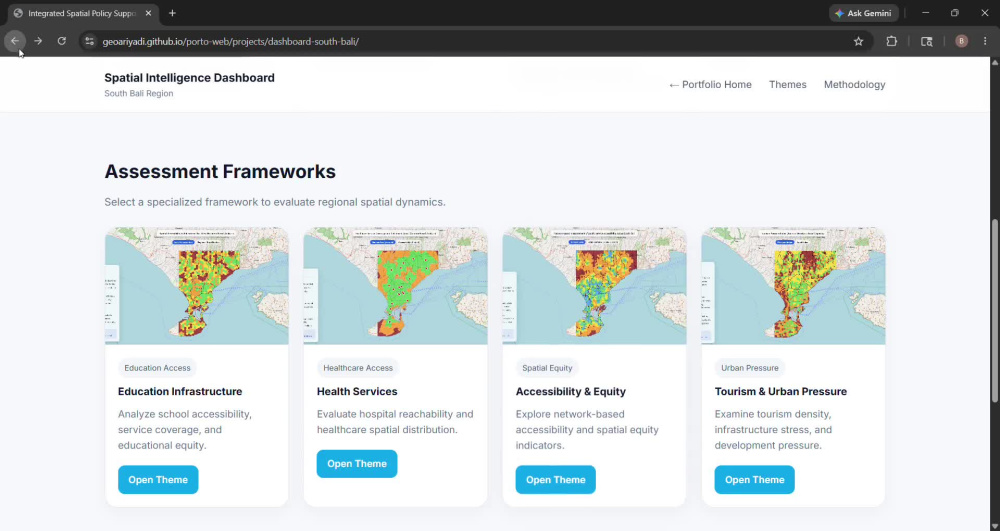The image size is (1000, 531).
Task: Click the Assessment Frameworks heading
Action: click(220, 171)
